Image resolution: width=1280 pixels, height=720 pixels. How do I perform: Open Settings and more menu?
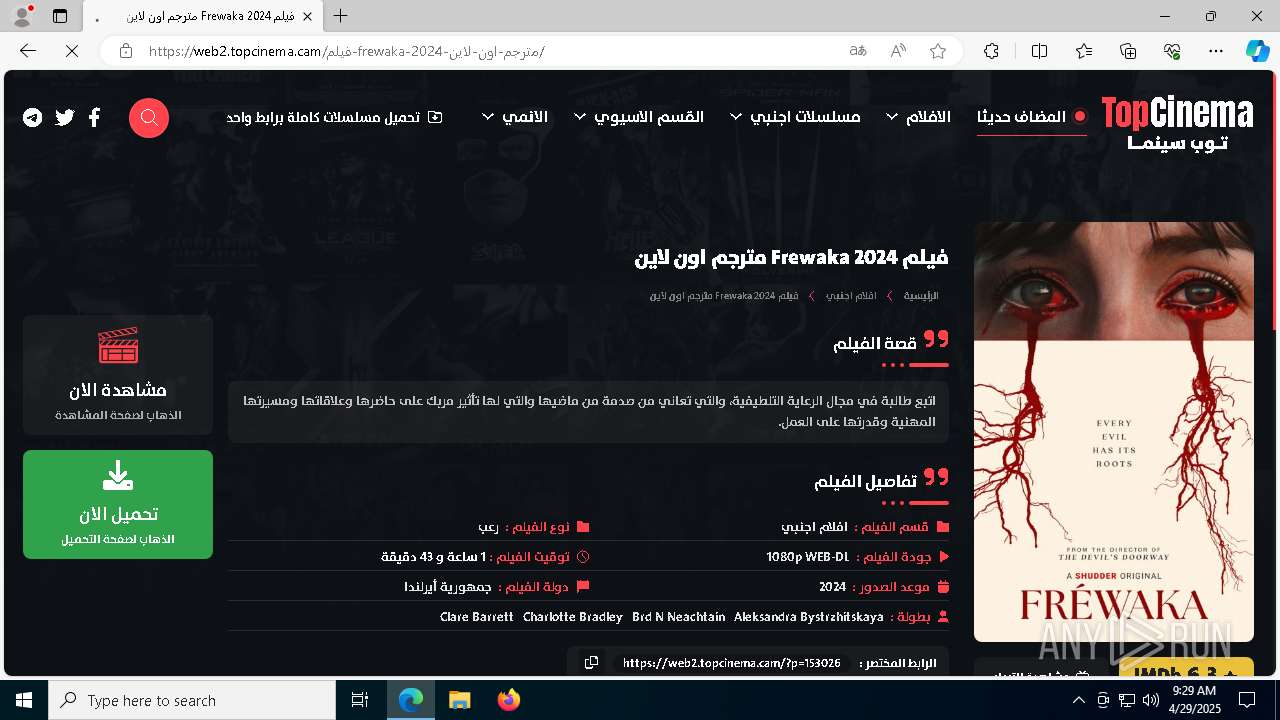click(x=1216, y=51)
